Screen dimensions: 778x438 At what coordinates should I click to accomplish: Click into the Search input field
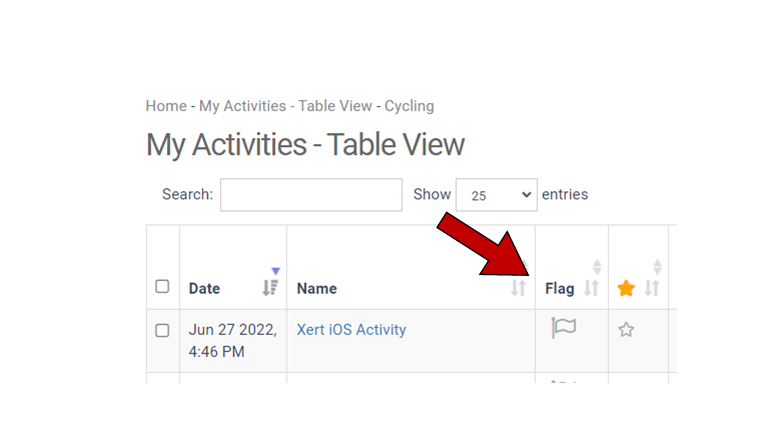pyautogui.click(x=311, y=195)
